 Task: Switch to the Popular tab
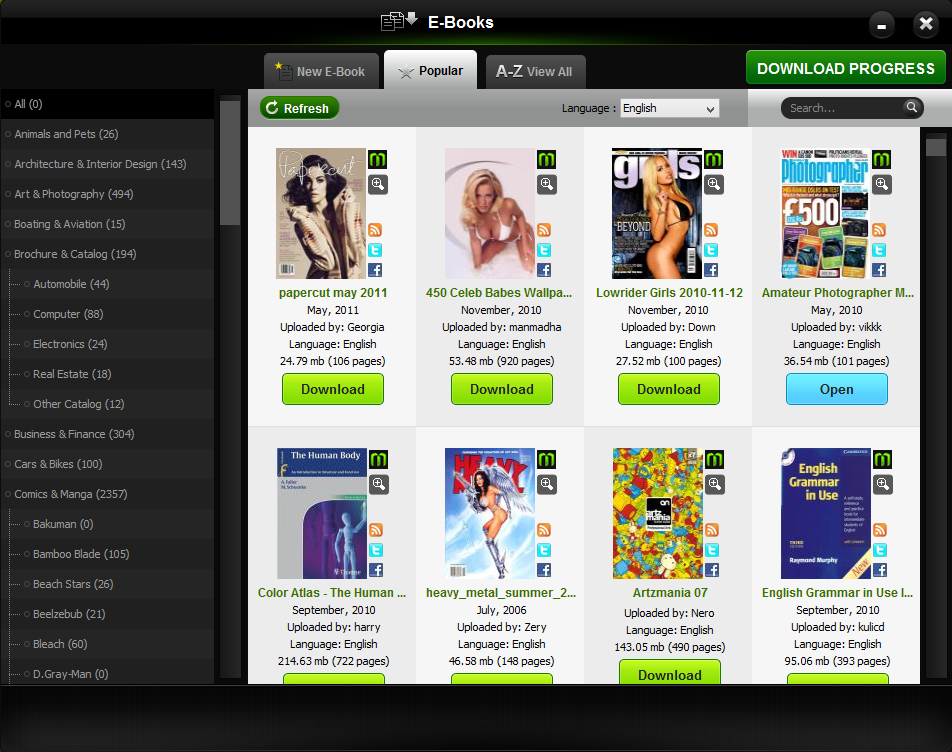430,70
